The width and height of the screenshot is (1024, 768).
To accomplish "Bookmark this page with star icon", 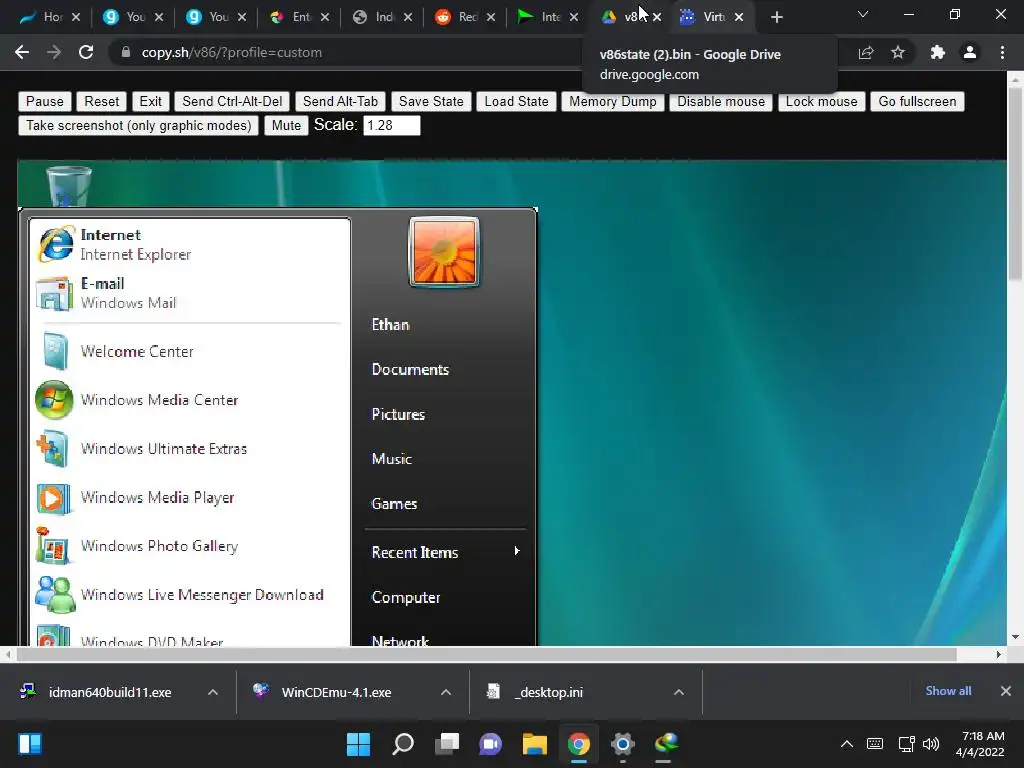I will click(898, 52).
